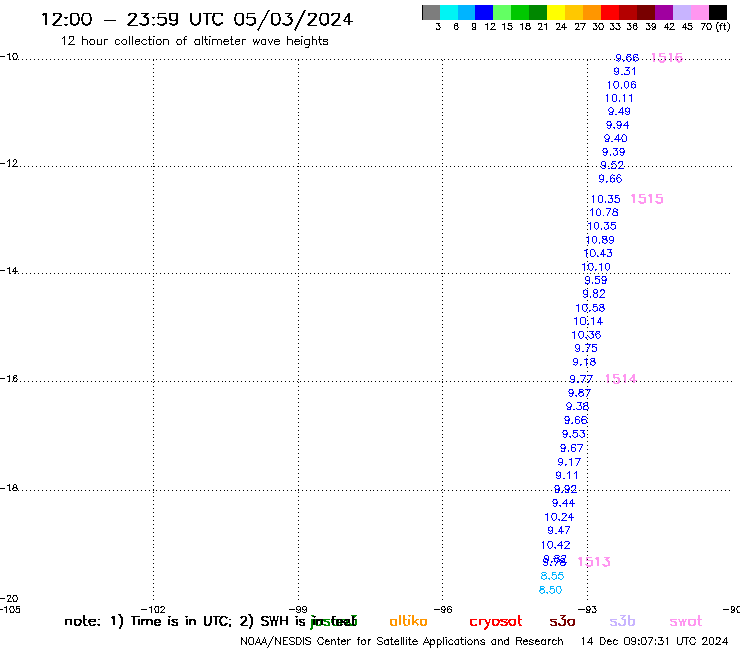Click the gray swatch in the wave height legend
Image resolution: width=740 pixels, height=650 pixels.
pos(431,12)
